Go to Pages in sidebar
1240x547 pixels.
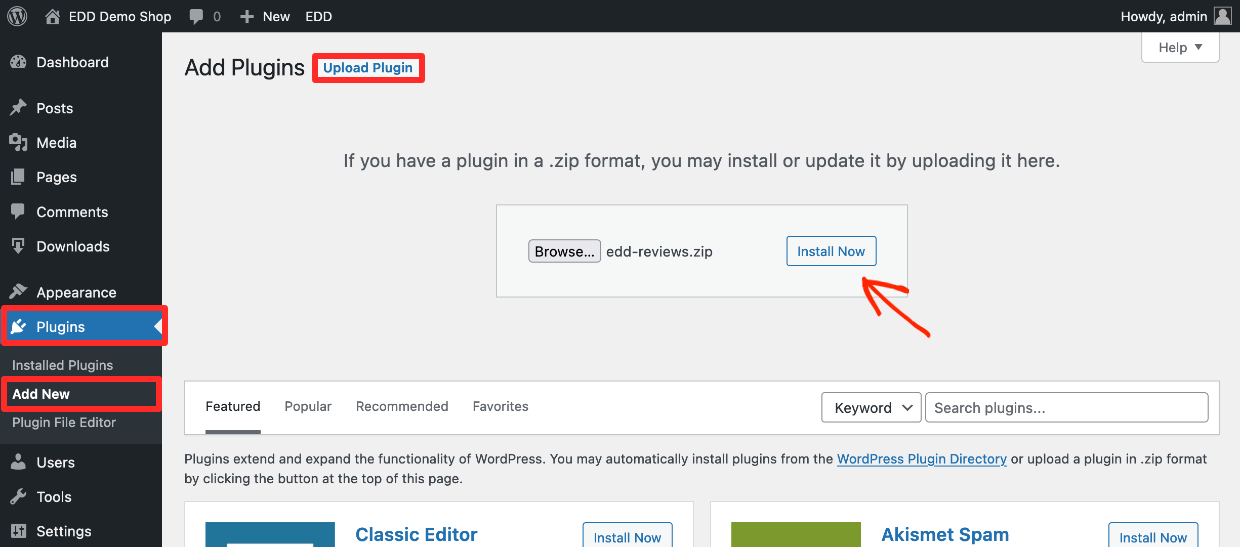point(57,177)
